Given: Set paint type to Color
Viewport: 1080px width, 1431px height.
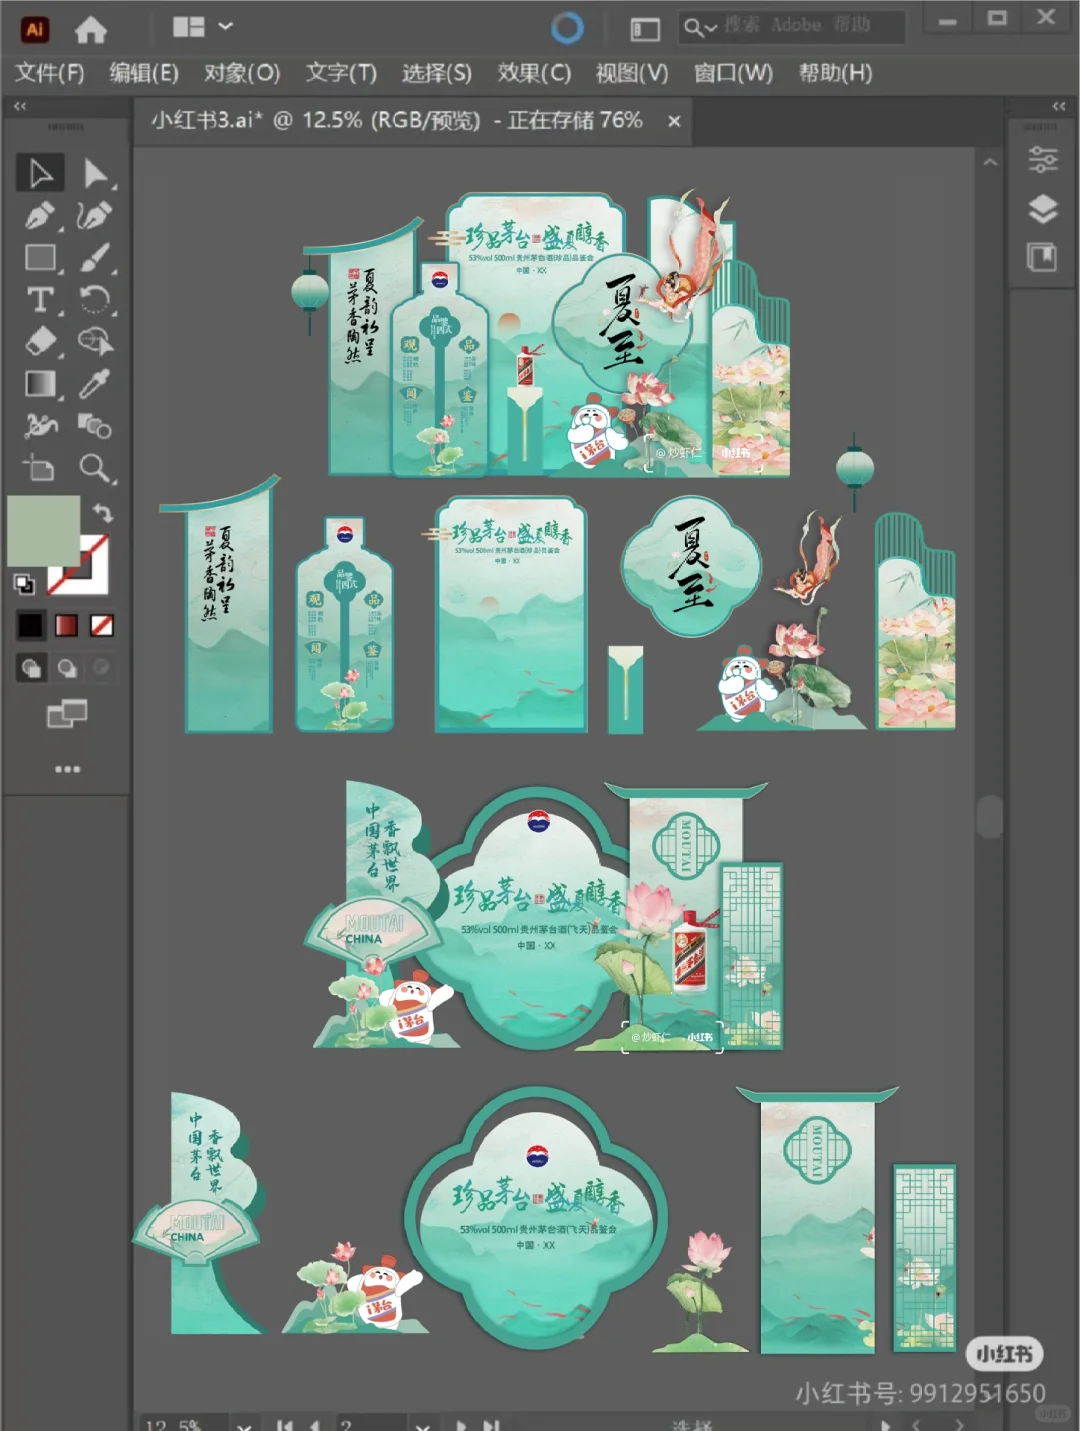Looking at the screenshot, I should (x=31, y=626).
